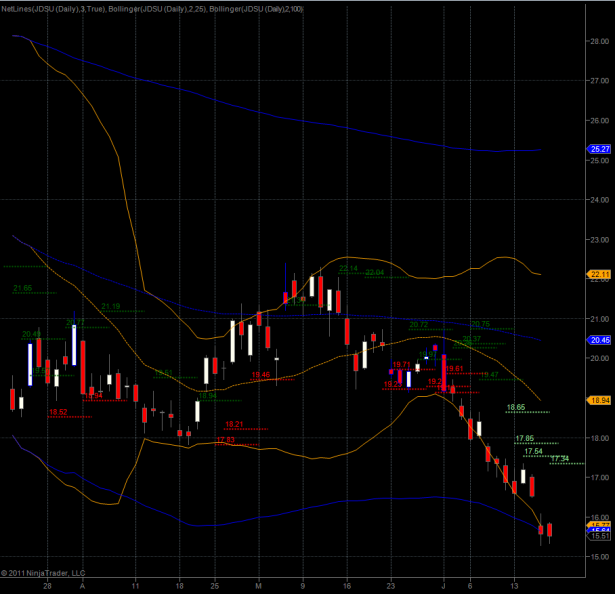Select the orange 18.94 axis marker
Screen dimensions: 615x594
[x=600, y=400]
